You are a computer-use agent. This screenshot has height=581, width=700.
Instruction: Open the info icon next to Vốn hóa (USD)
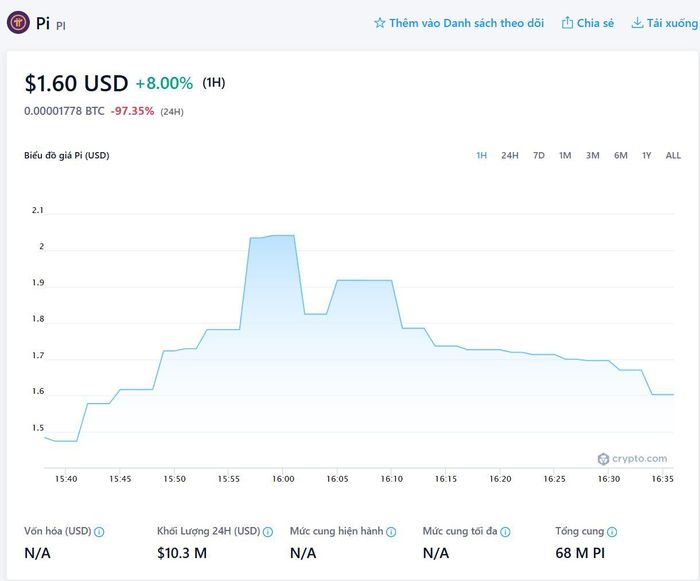click(x=100, y=532)
